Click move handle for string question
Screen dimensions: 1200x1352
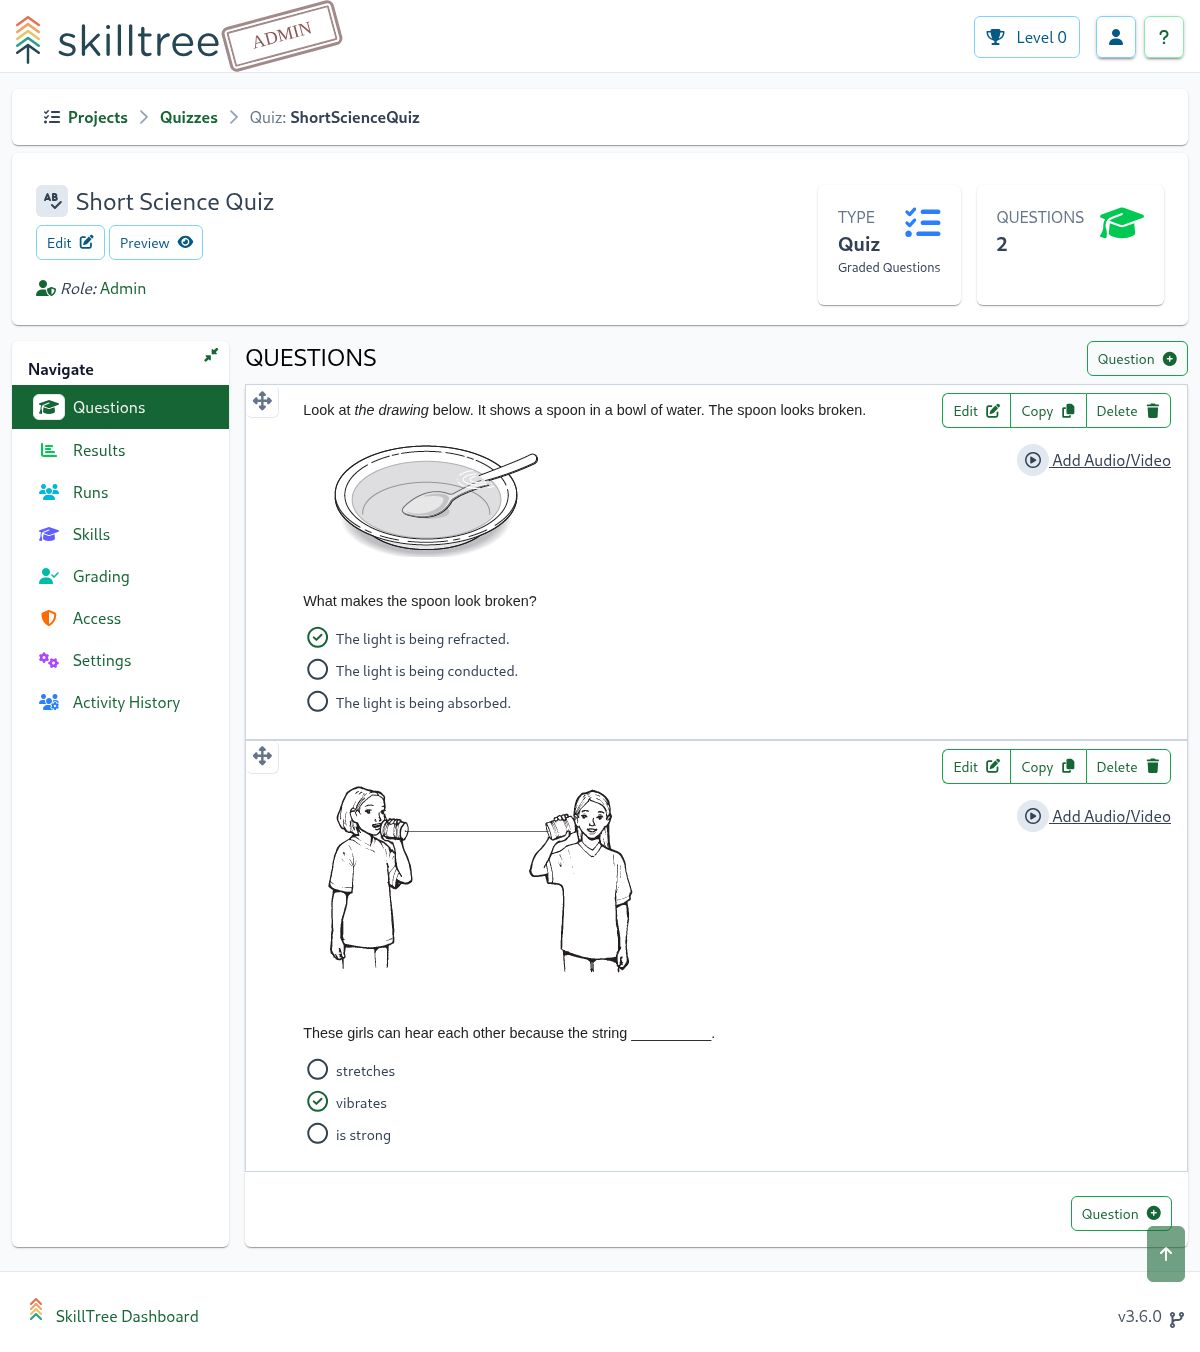pyautogui.click(x=262, y=756)
